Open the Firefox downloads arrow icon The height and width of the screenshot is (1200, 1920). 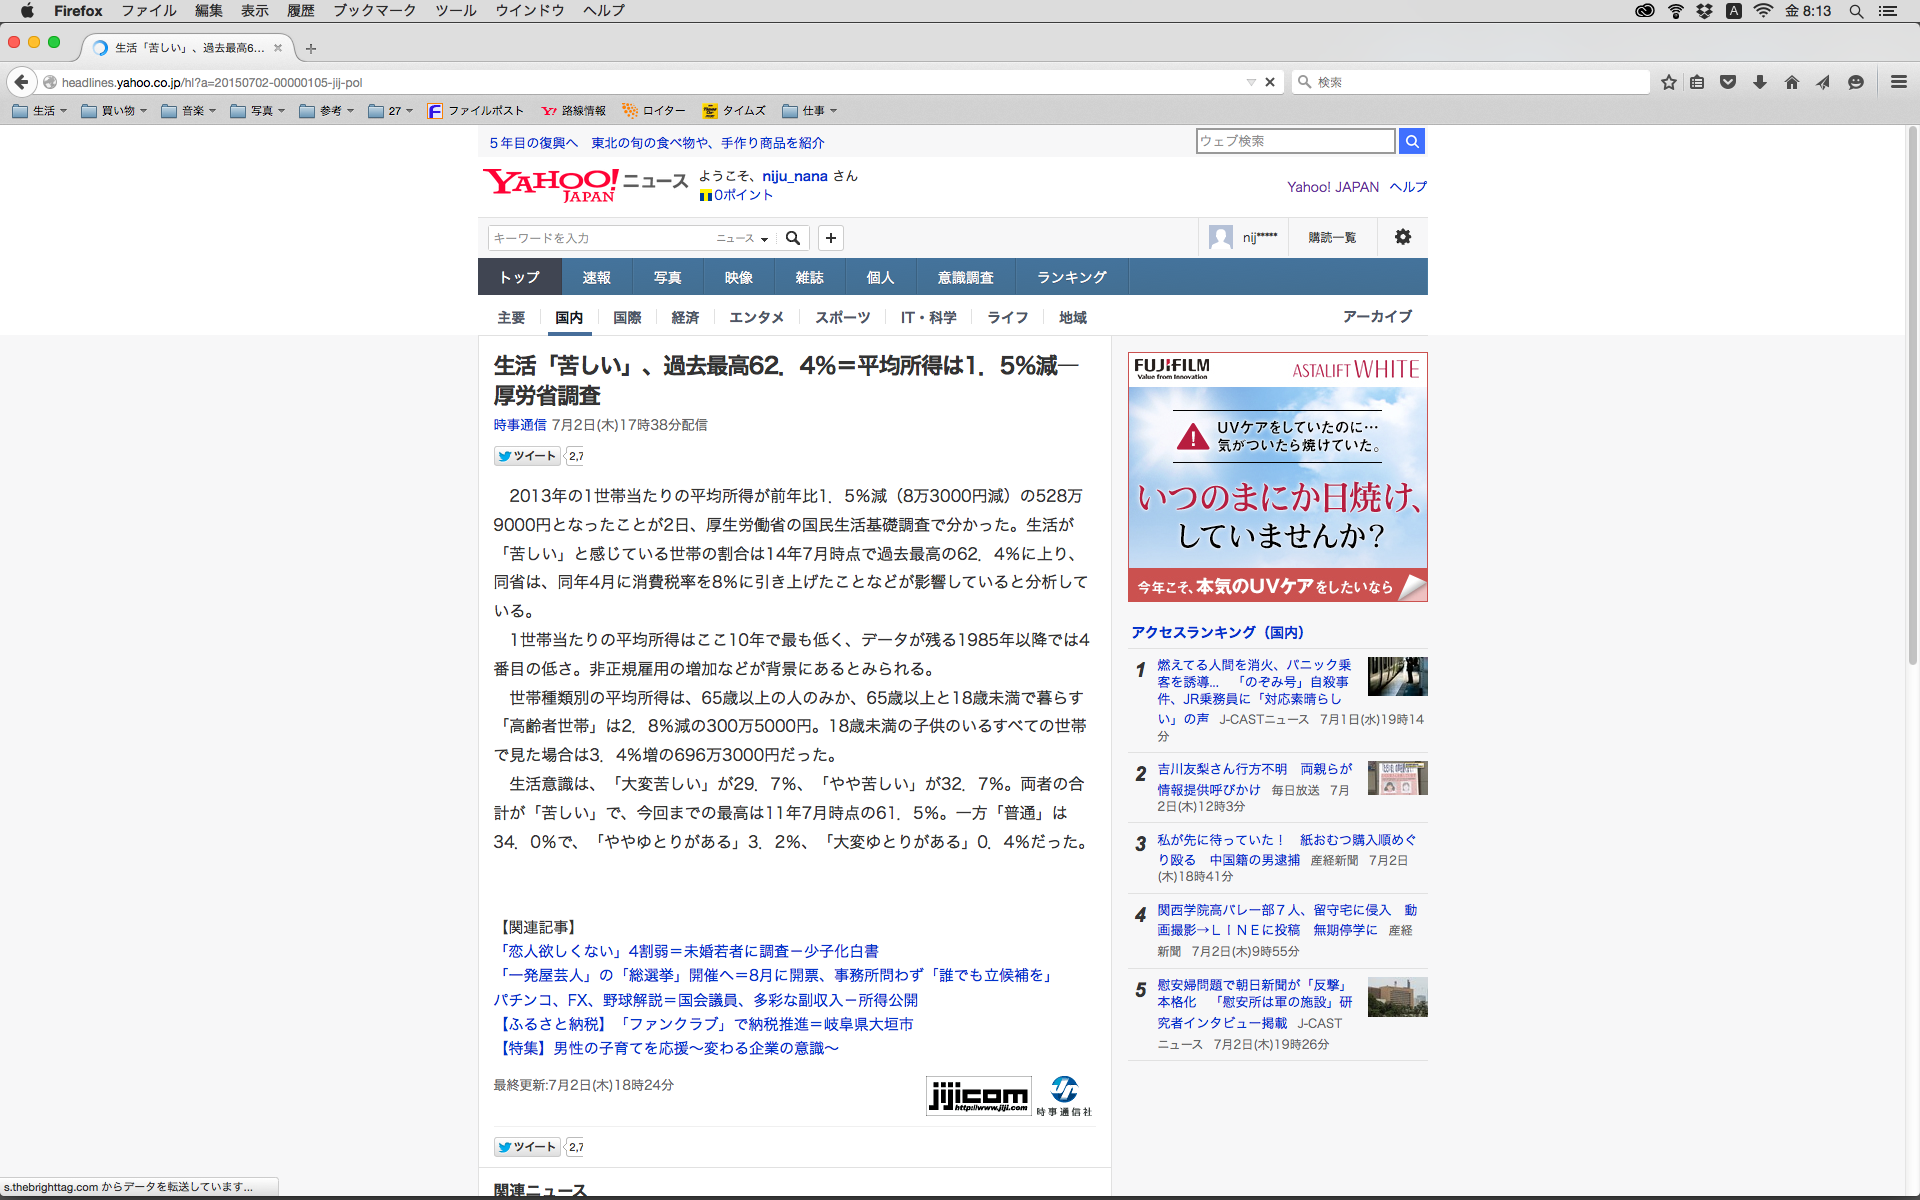(x=1760, y=82)
